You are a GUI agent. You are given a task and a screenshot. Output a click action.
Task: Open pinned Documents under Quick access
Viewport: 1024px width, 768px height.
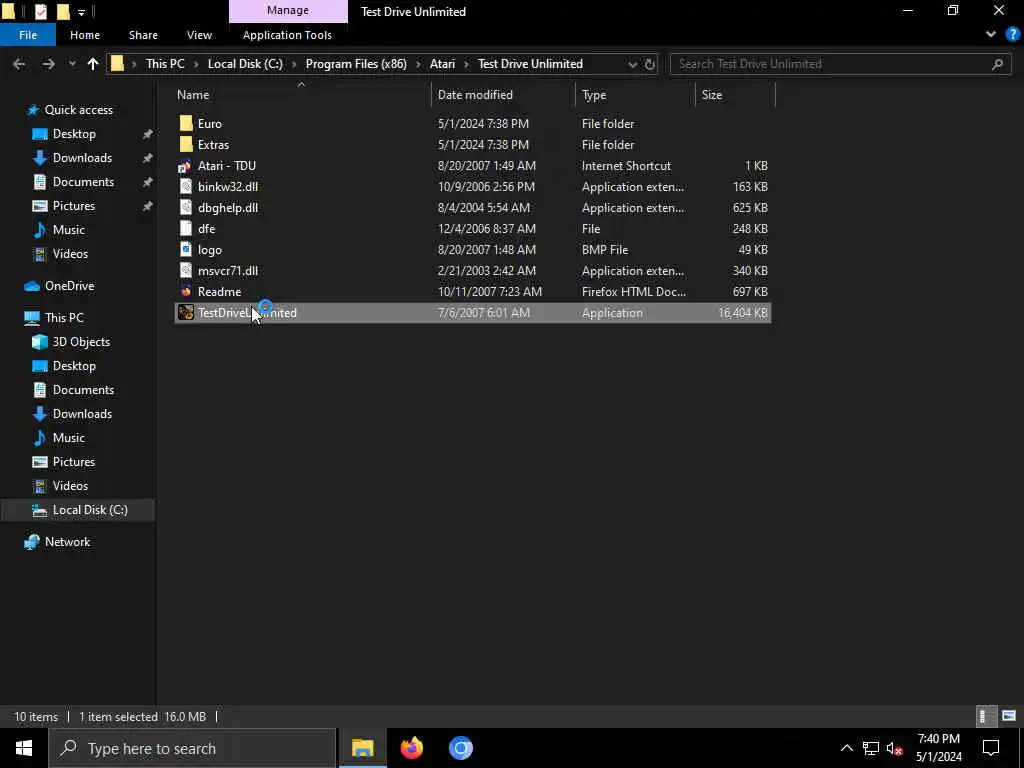pos(83,182)
